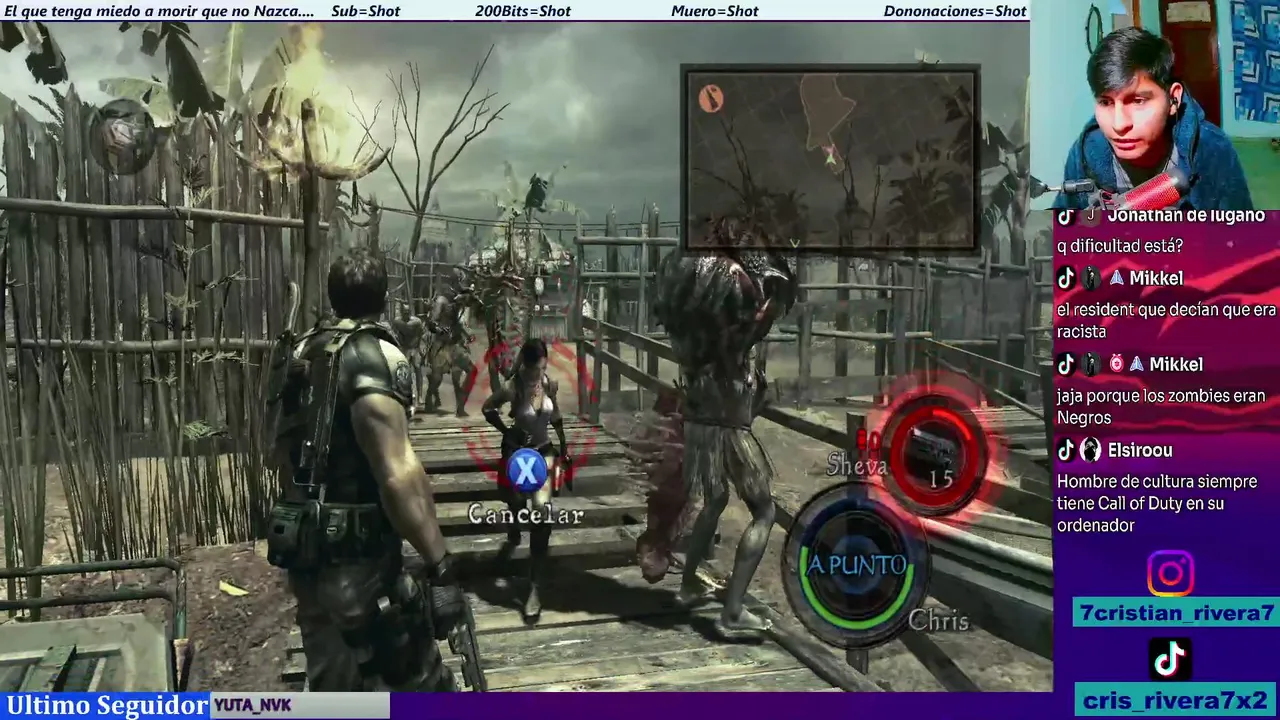
Task: Click the latest follower name YUTA_NVK
Action: pyautogui.click(x=253, y=706)
